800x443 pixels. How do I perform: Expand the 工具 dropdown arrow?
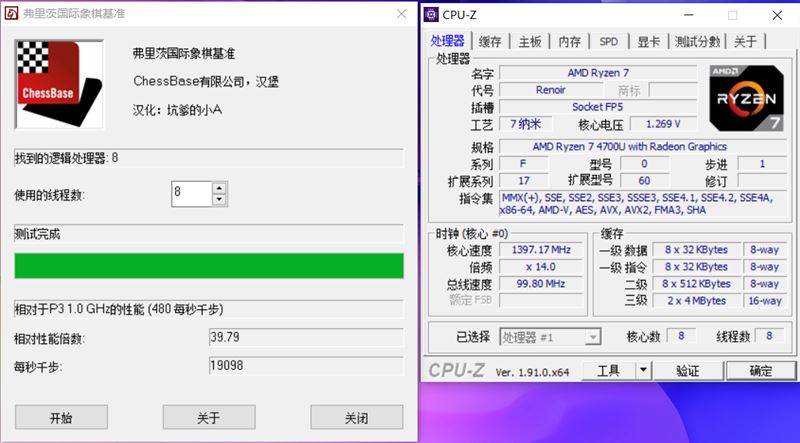point(643,371)
